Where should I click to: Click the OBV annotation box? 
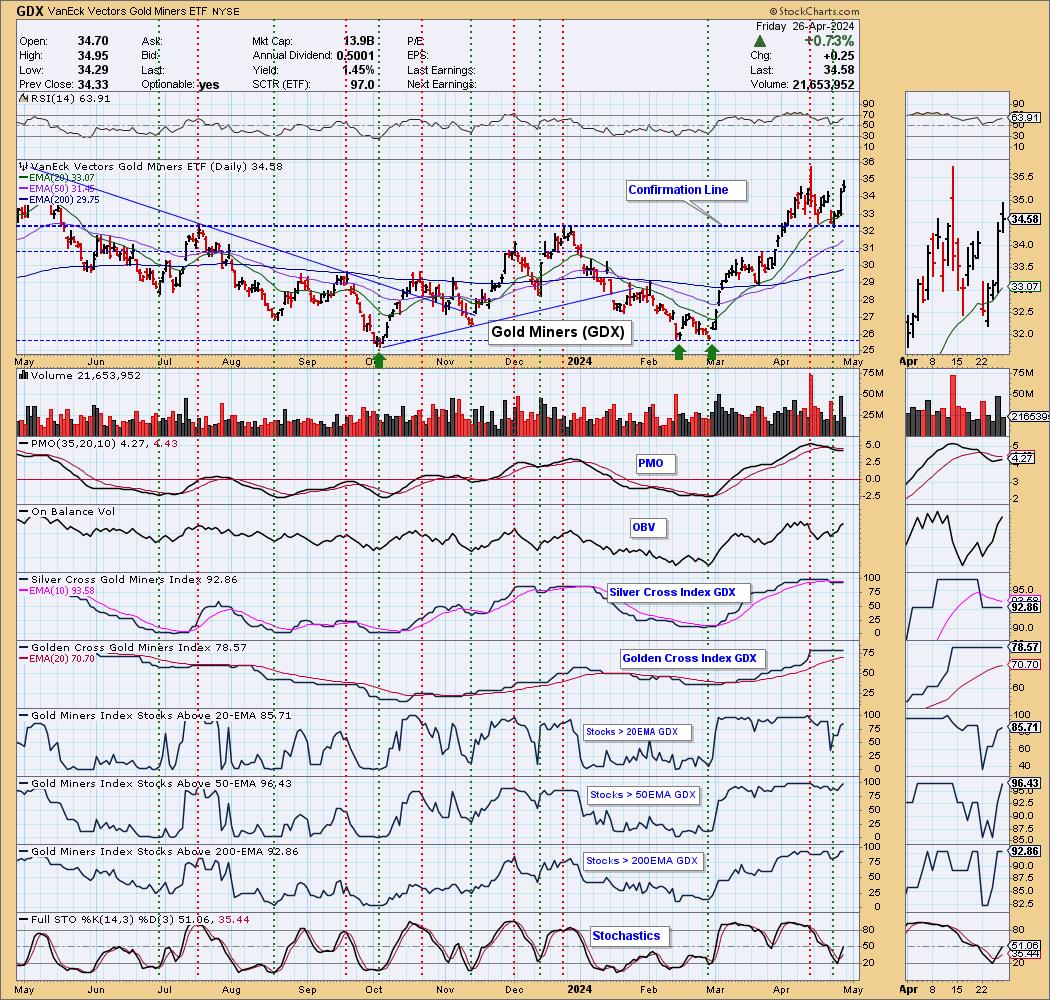click(x=648, y=528)
